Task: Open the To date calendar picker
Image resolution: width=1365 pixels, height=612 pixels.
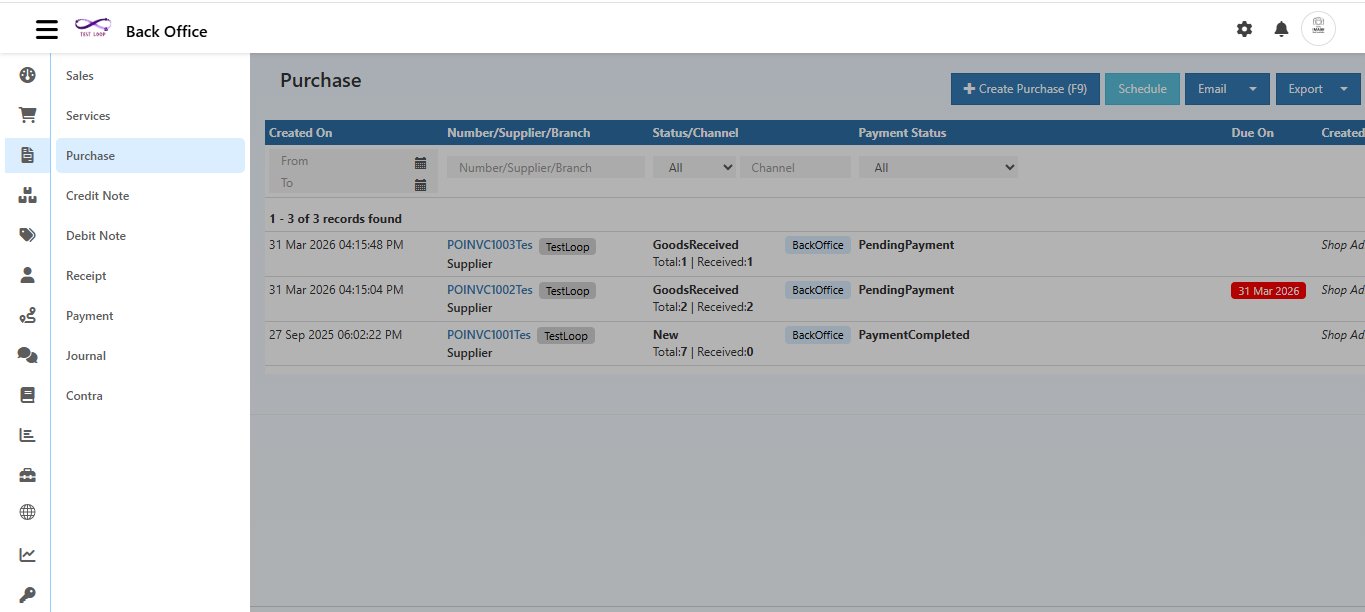Action: click(420, 184)
